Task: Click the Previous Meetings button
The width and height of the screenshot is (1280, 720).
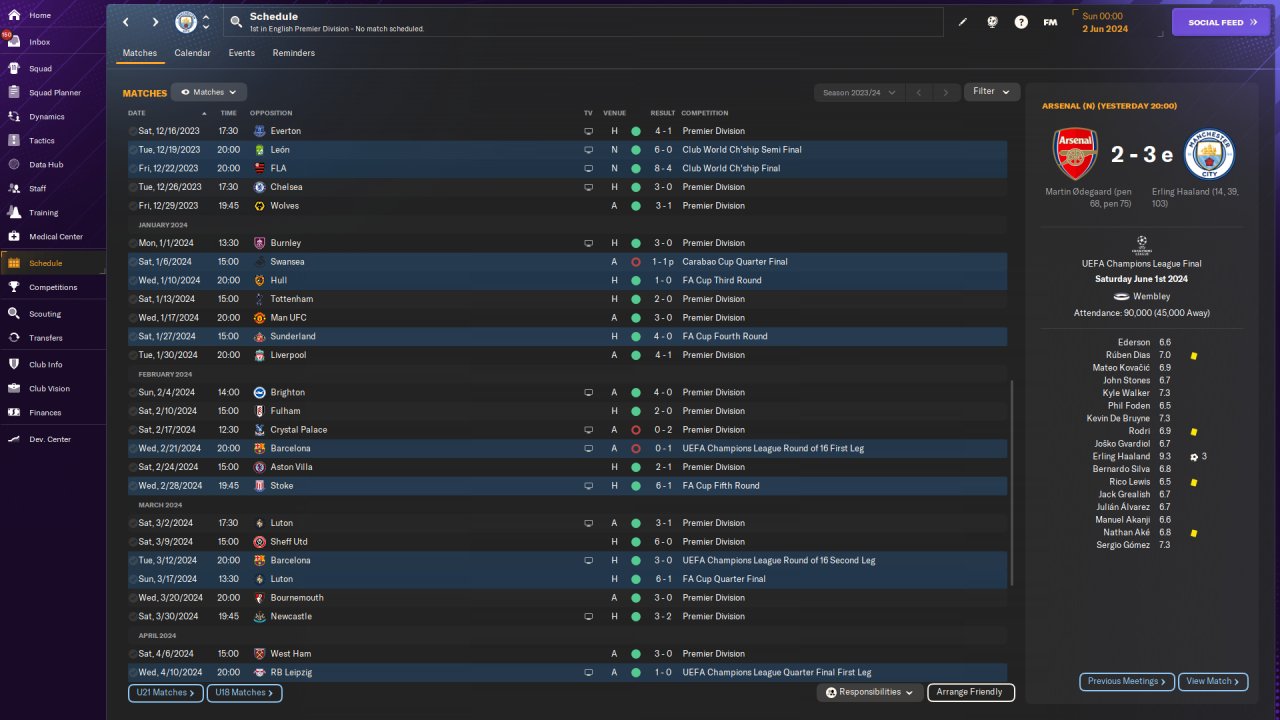Action: tap(1127, 682)
